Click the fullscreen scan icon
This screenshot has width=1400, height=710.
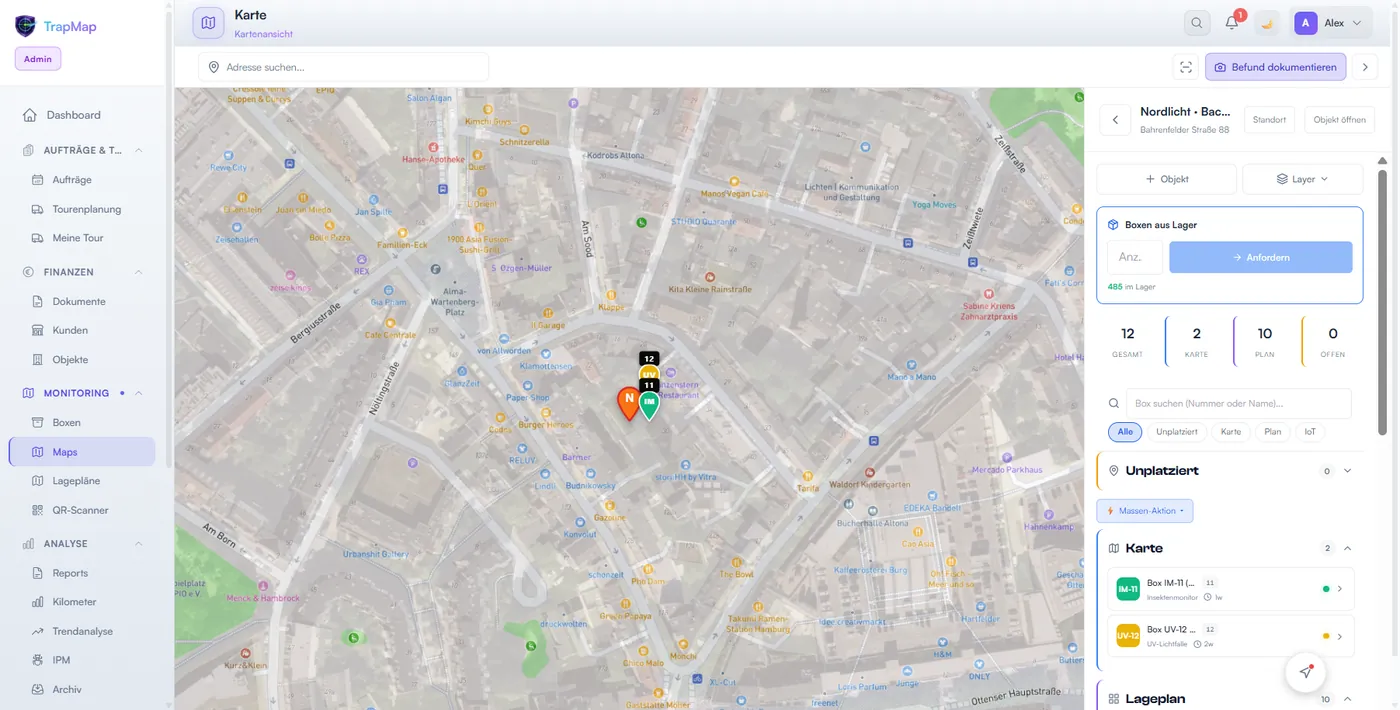pyautogui.click(x=1186, y=67)
